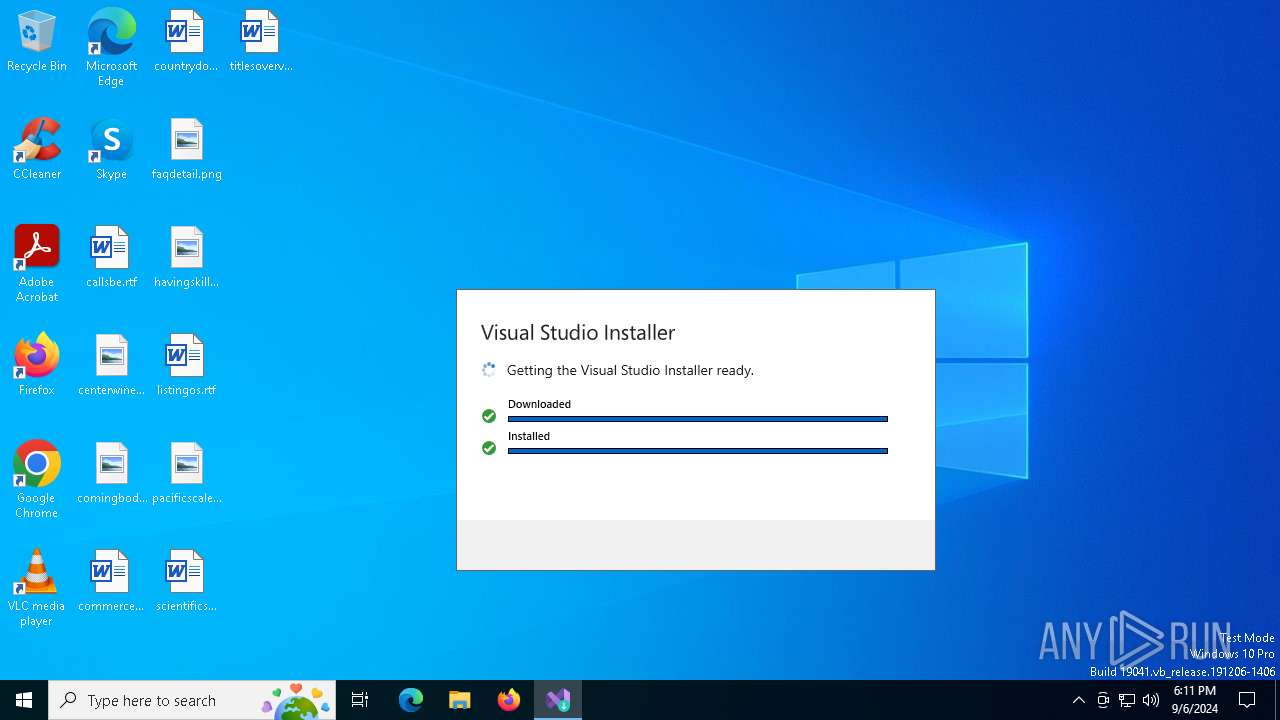Select the Skype desktop shortcut
The width and height of the screenshot is (1280, 720).
[x=111, y=150]
